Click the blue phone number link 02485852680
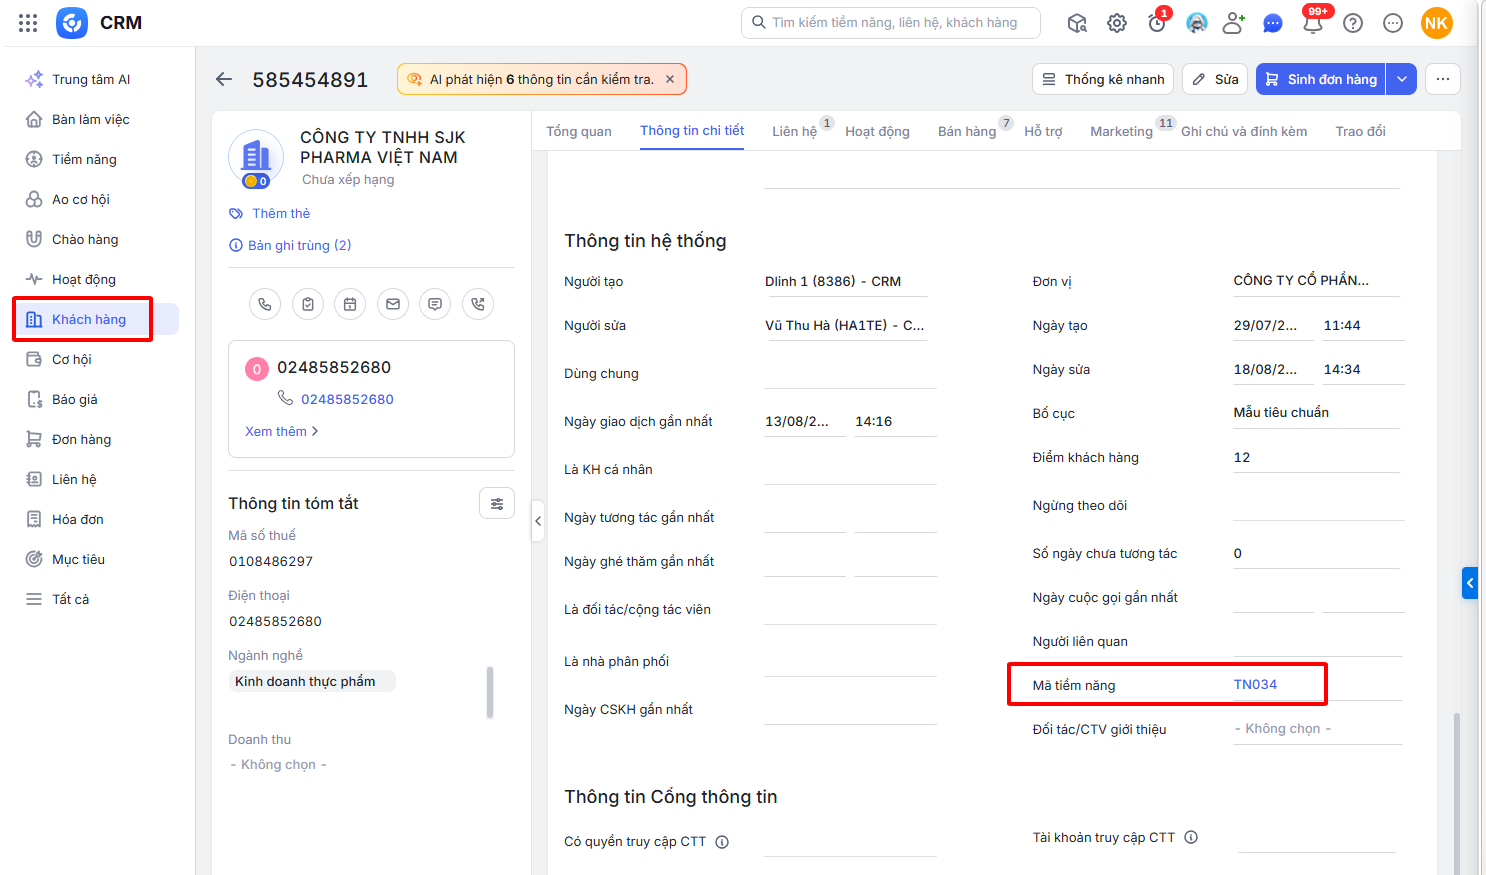The height and width of the screenshot is (875, 1486). [347, 399]
